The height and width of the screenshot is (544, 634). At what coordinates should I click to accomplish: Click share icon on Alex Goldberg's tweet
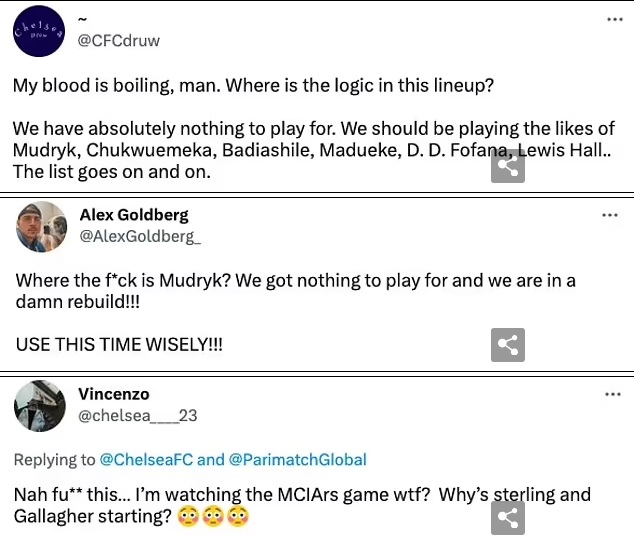click(508, 345)
